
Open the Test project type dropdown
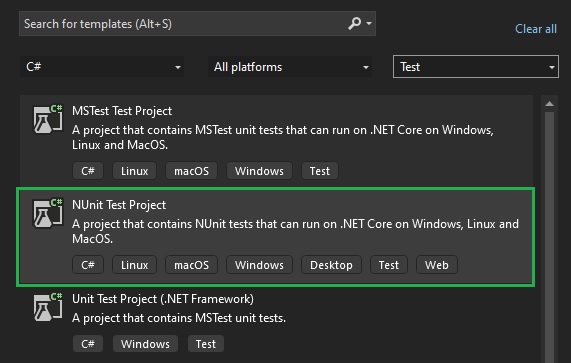point(476,67)
